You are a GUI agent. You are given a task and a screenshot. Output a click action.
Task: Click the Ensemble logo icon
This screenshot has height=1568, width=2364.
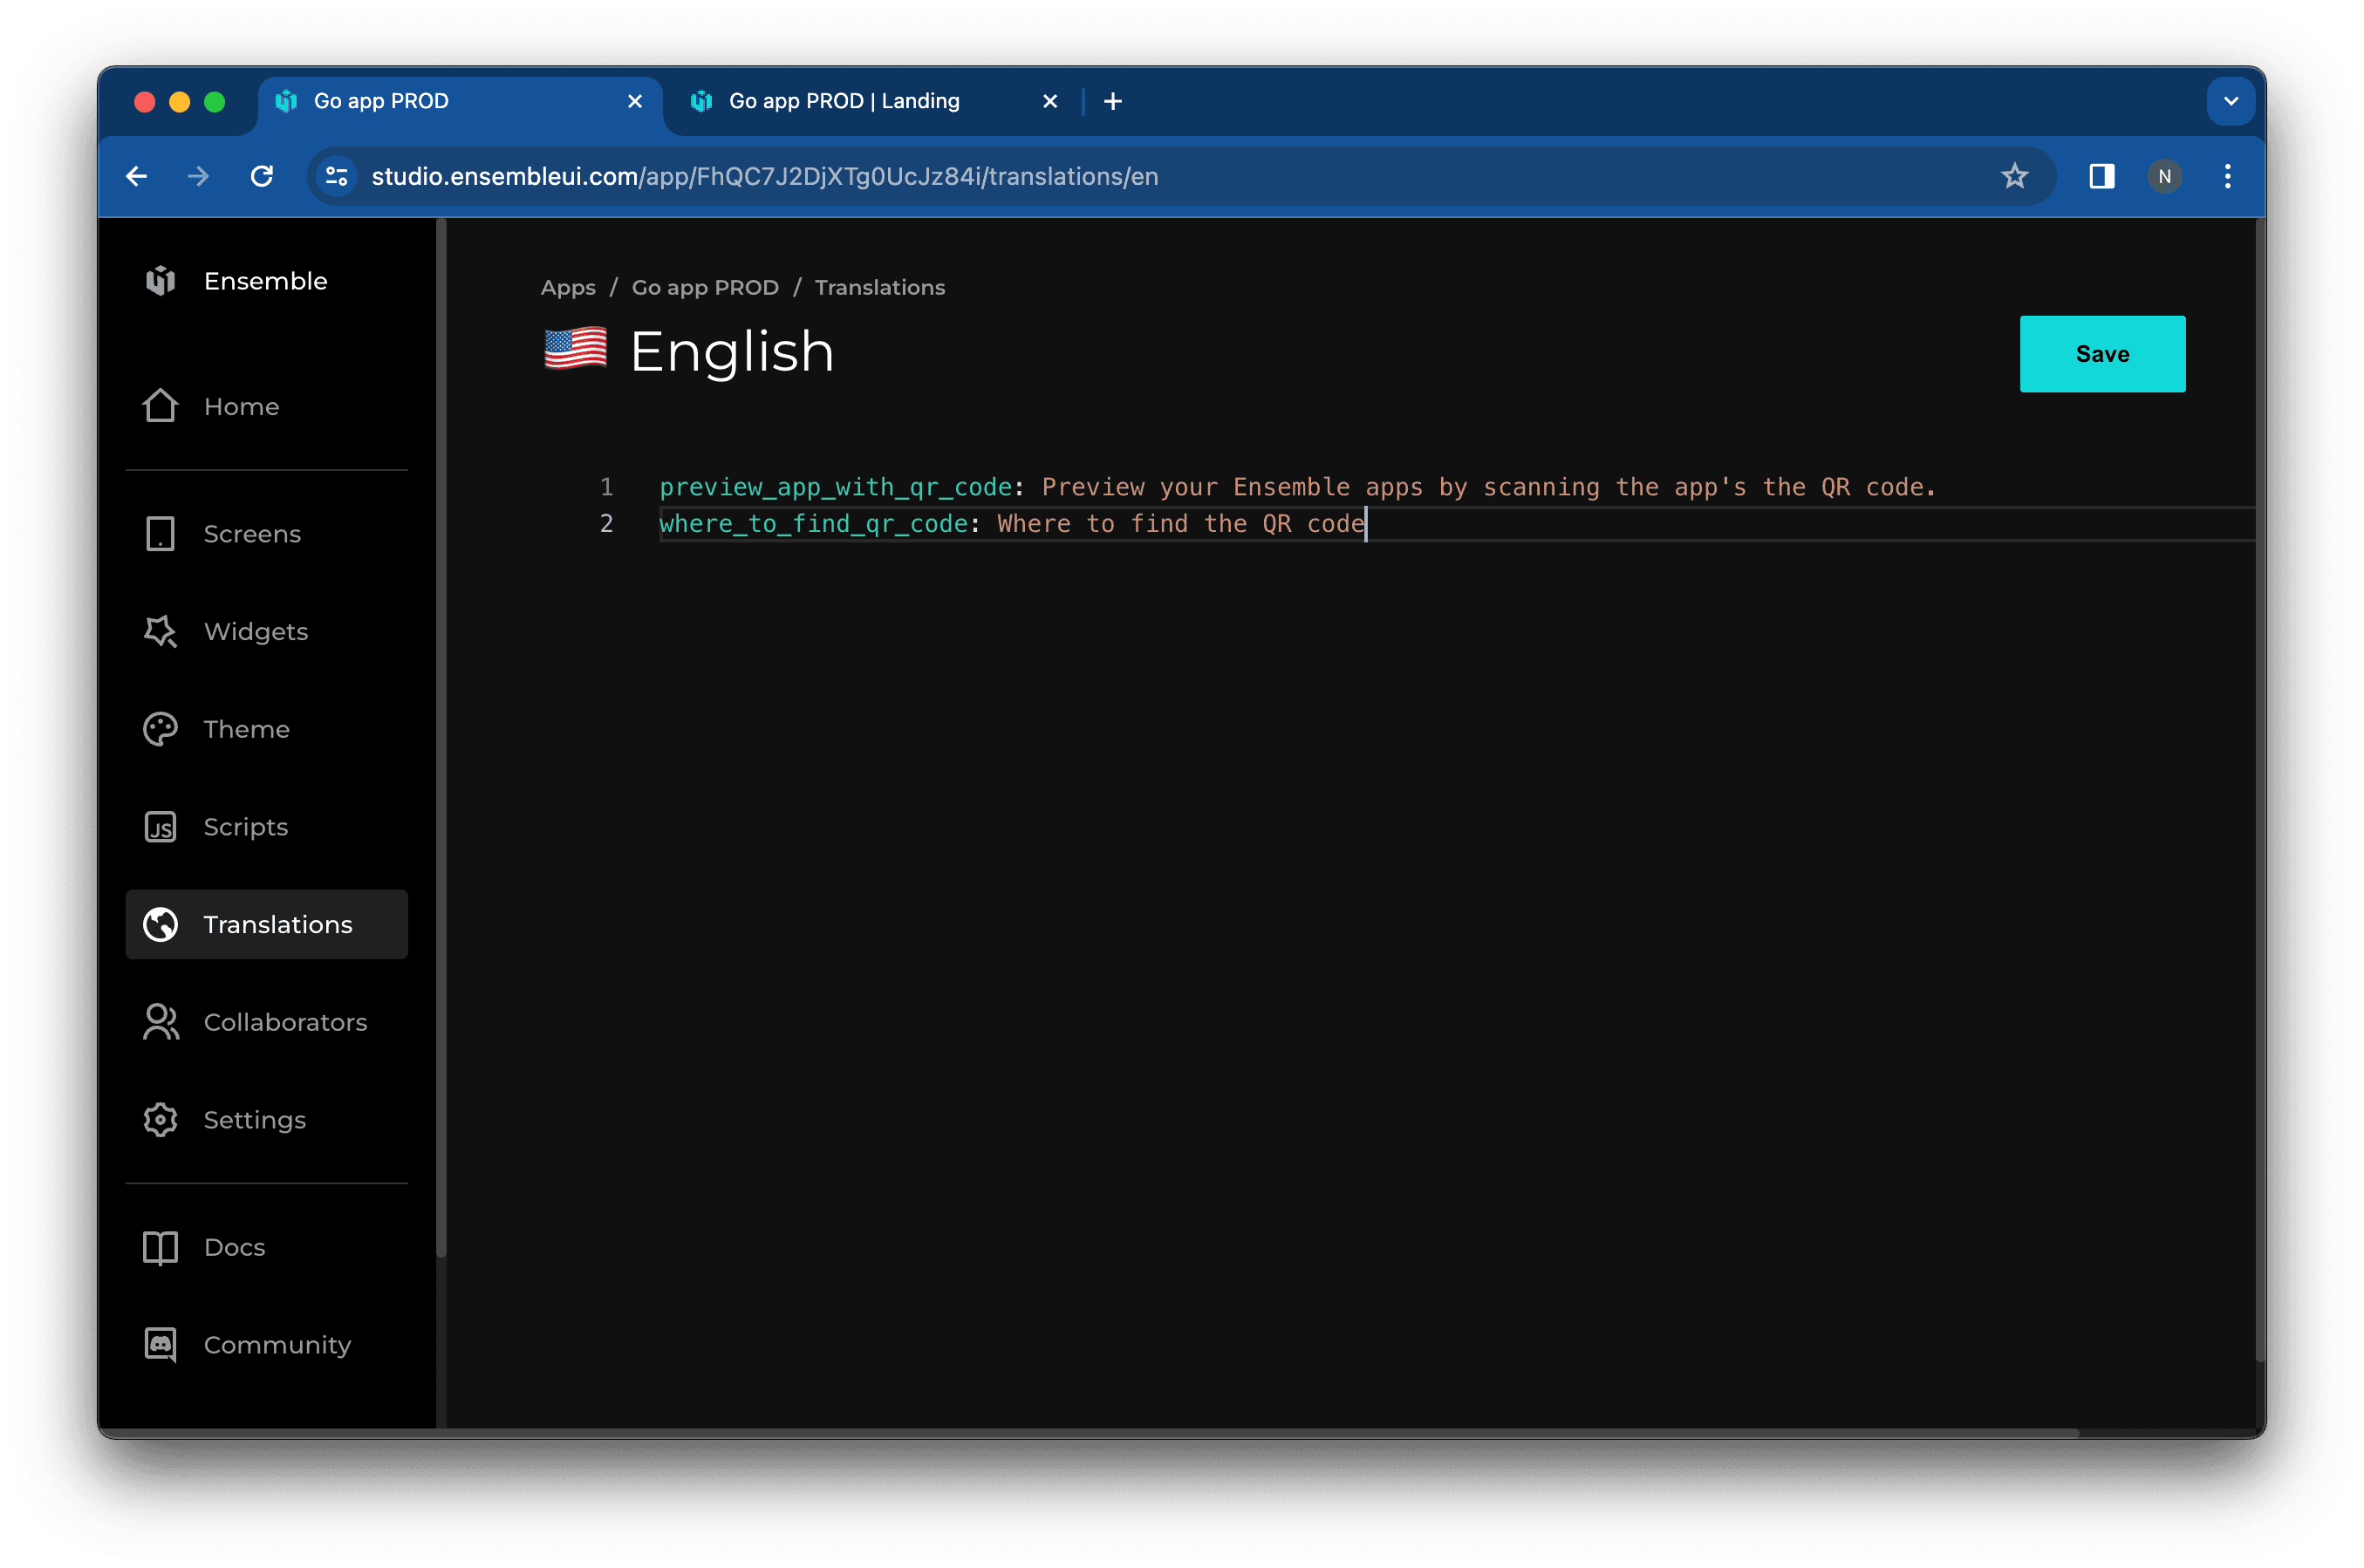tap(163, 280)
